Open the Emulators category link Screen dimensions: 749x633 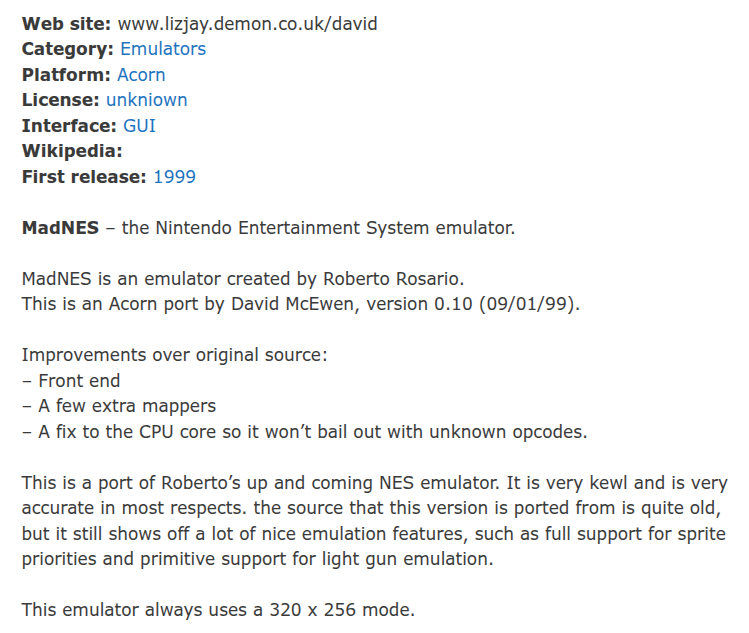coord(163,49)
